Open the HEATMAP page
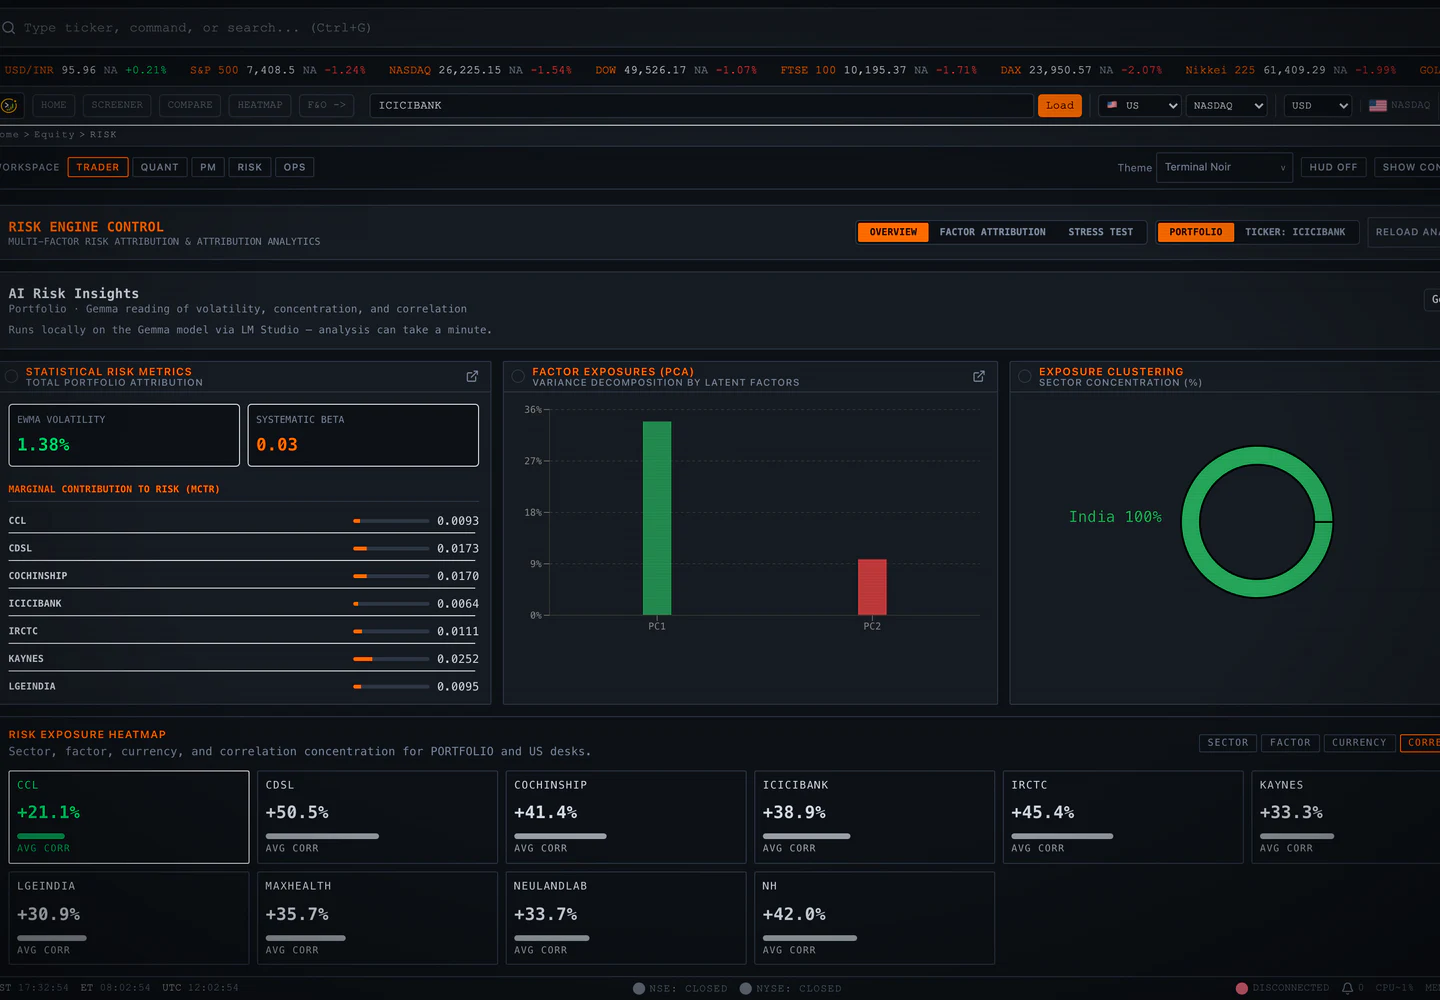 coord(260,105)
